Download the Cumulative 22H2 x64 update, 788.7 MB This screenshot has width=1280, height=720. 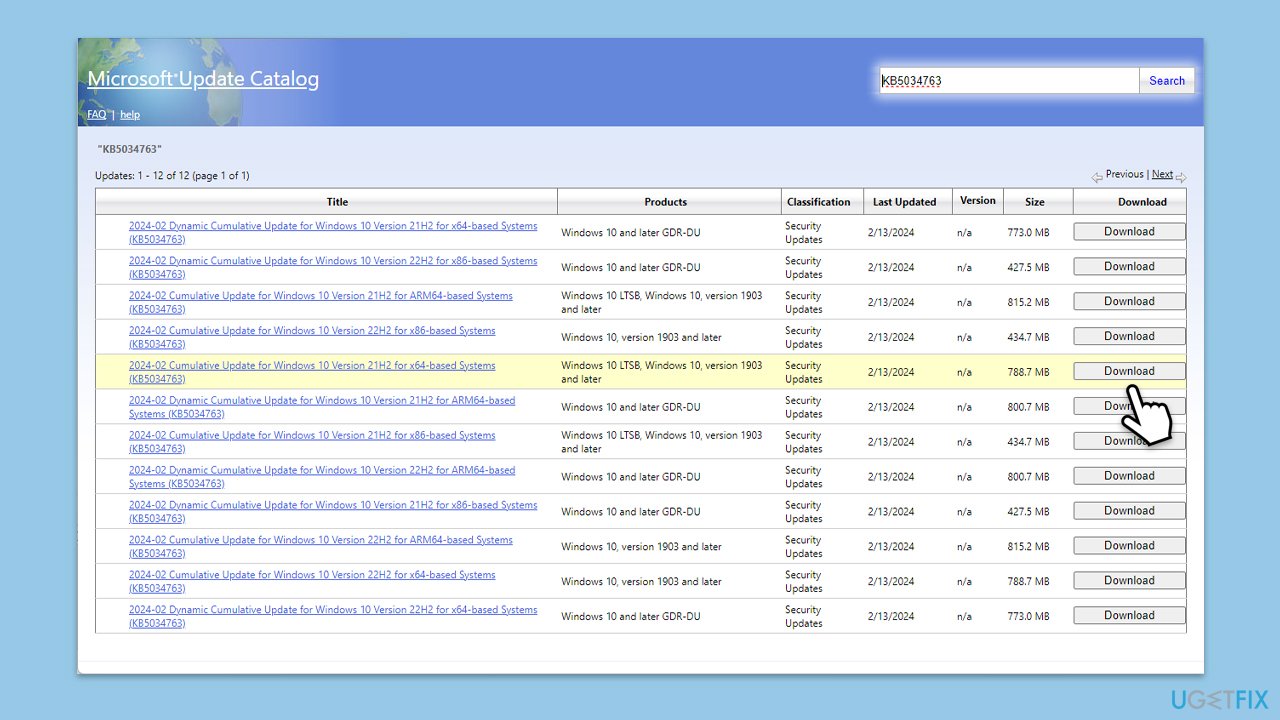1129,581
